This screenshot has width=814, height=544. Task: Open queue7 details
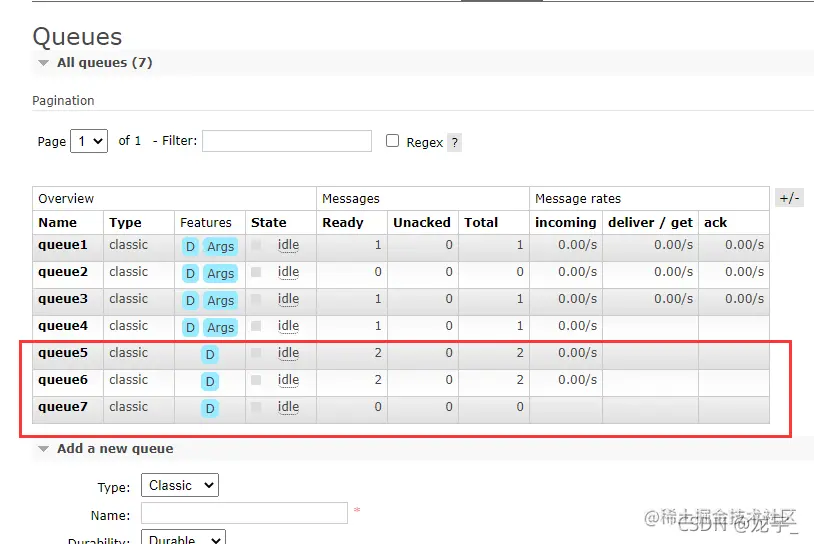(x=63, y=407)
